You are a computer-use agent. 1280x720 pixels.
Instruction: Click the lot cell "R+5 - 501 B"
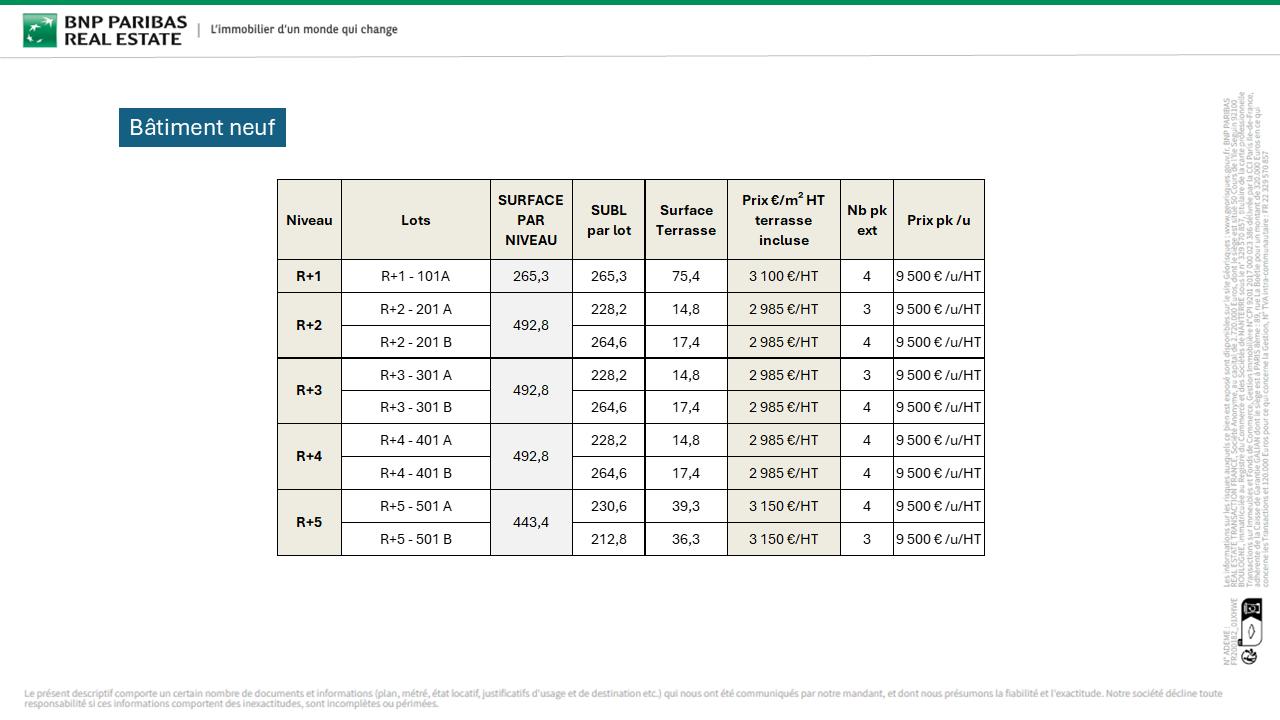[416, 539]
